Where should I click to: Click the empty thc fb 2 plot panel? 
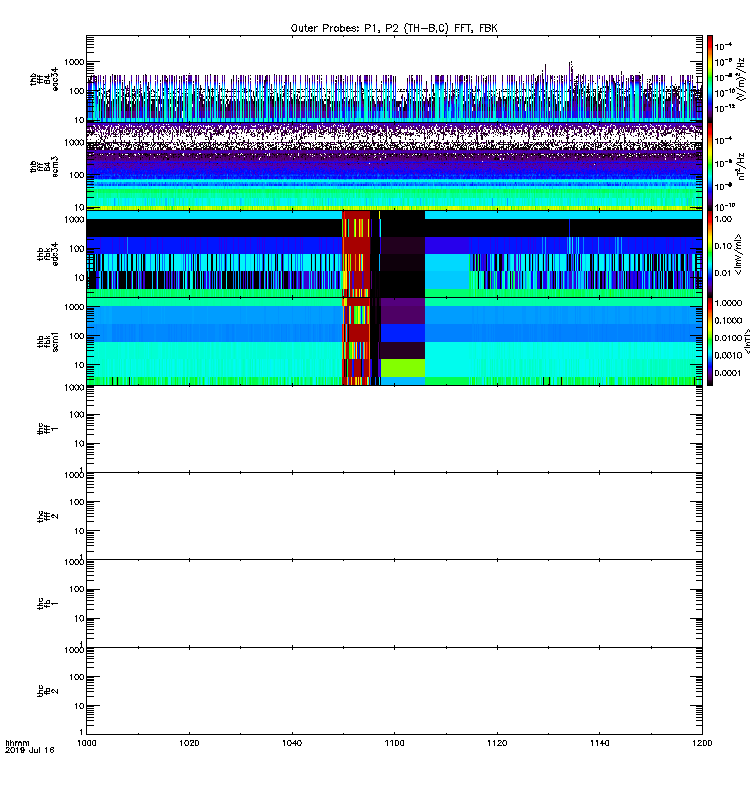(394, 691)
